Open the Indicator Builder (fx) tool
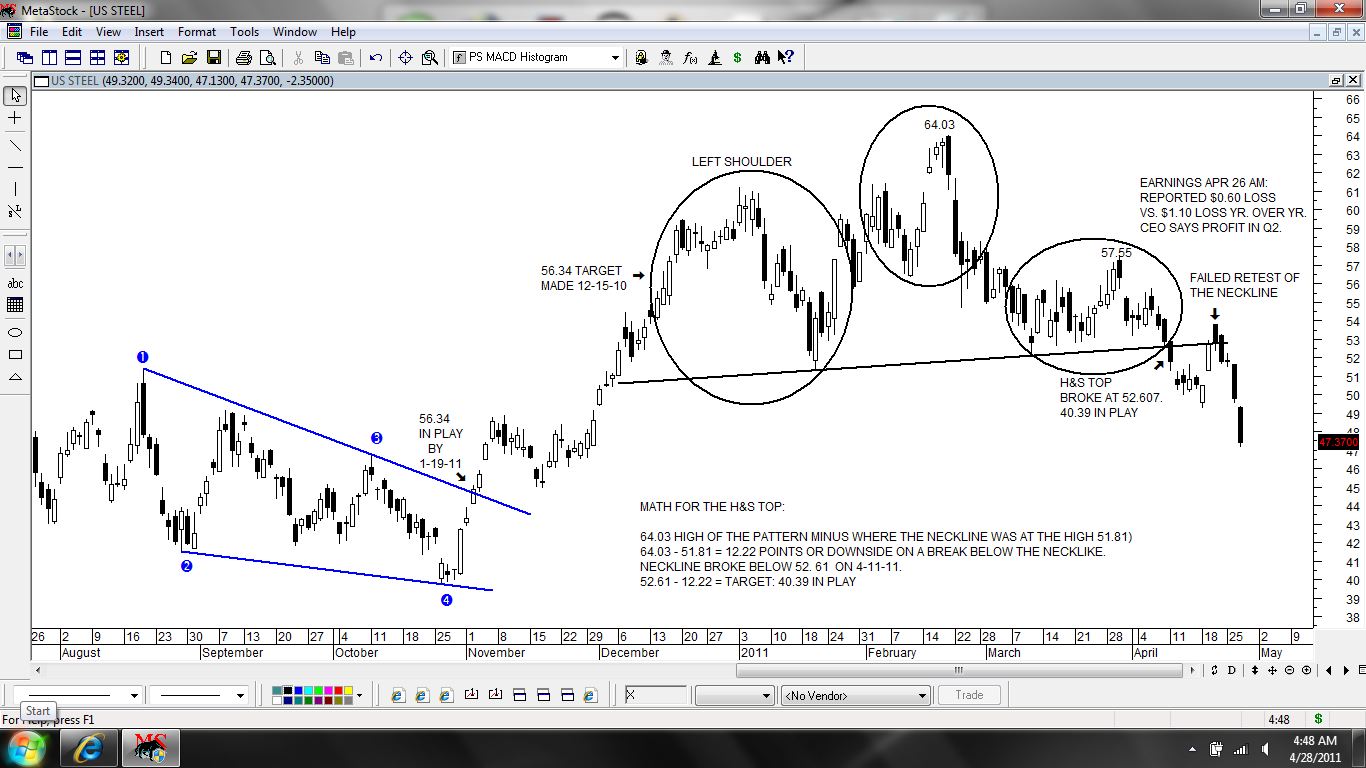Screen dimensions: 1366x768 [690, 57]
